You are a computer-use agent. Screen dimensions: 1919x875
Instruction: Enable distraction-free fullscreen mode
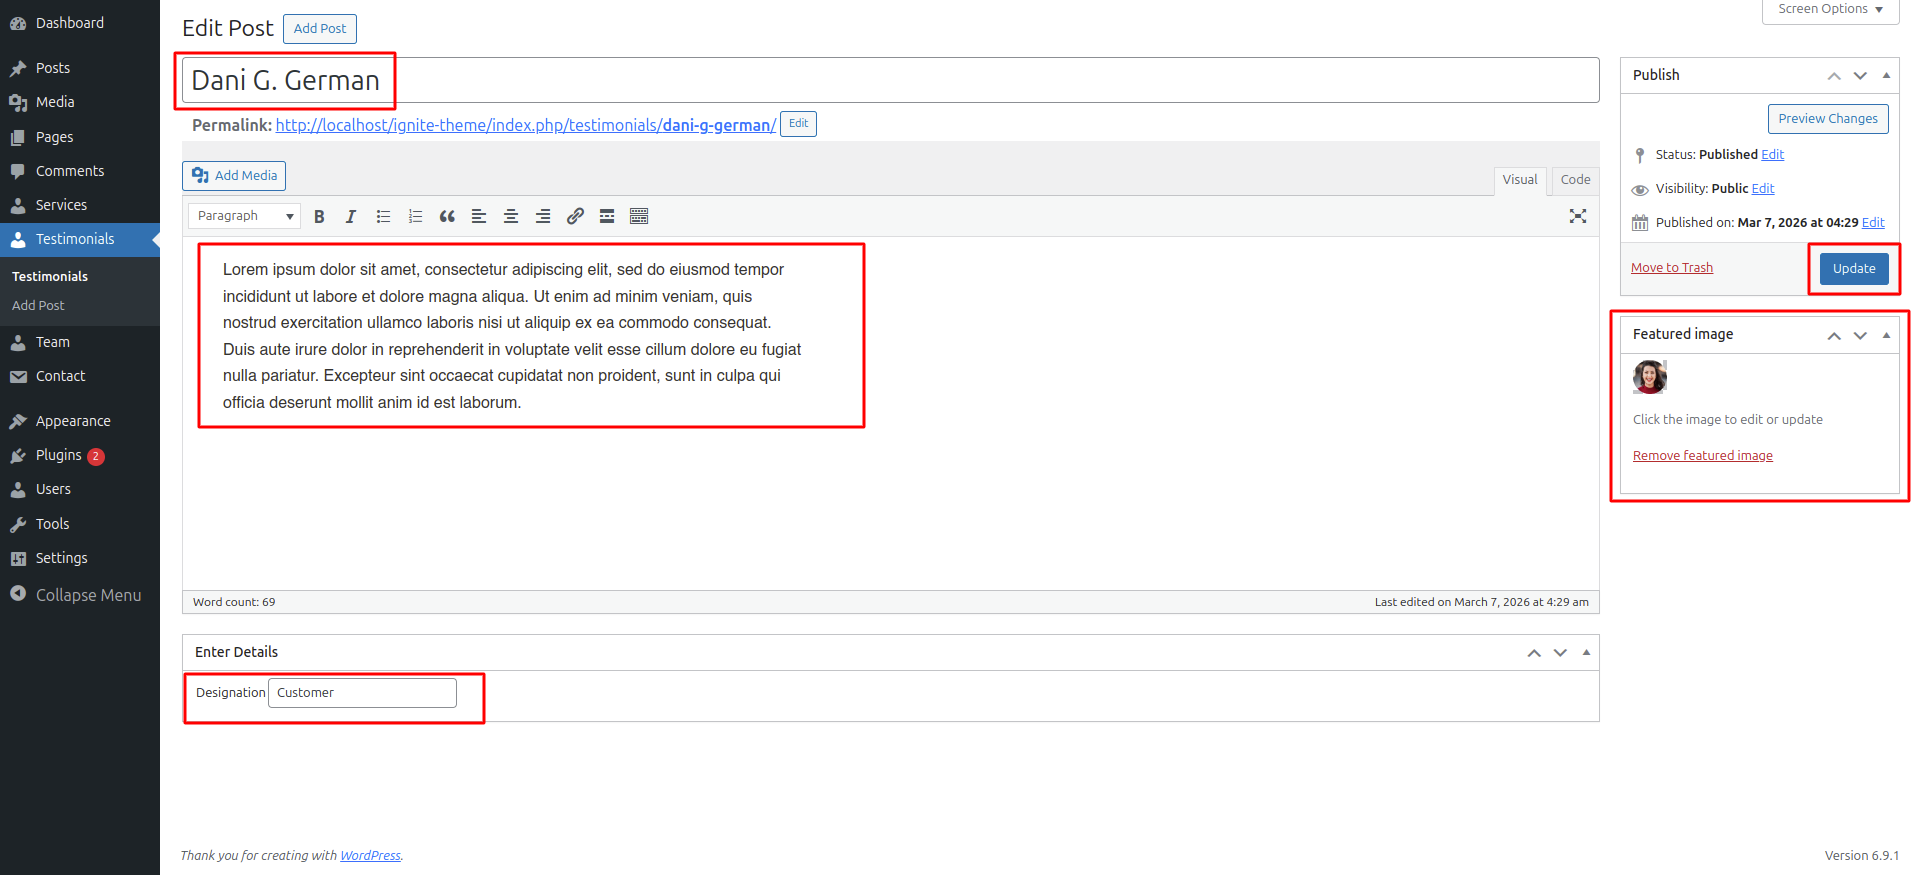pos(1578,216)
